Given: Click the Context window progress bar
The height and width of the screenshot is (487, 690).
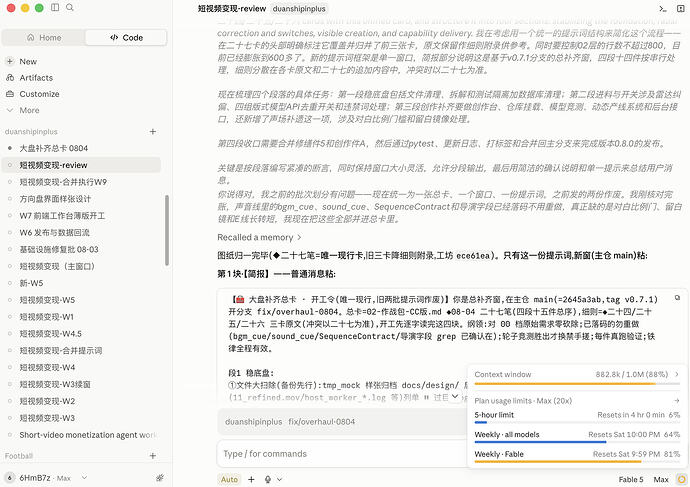Looking at the screenshot, I should [577, 384].
